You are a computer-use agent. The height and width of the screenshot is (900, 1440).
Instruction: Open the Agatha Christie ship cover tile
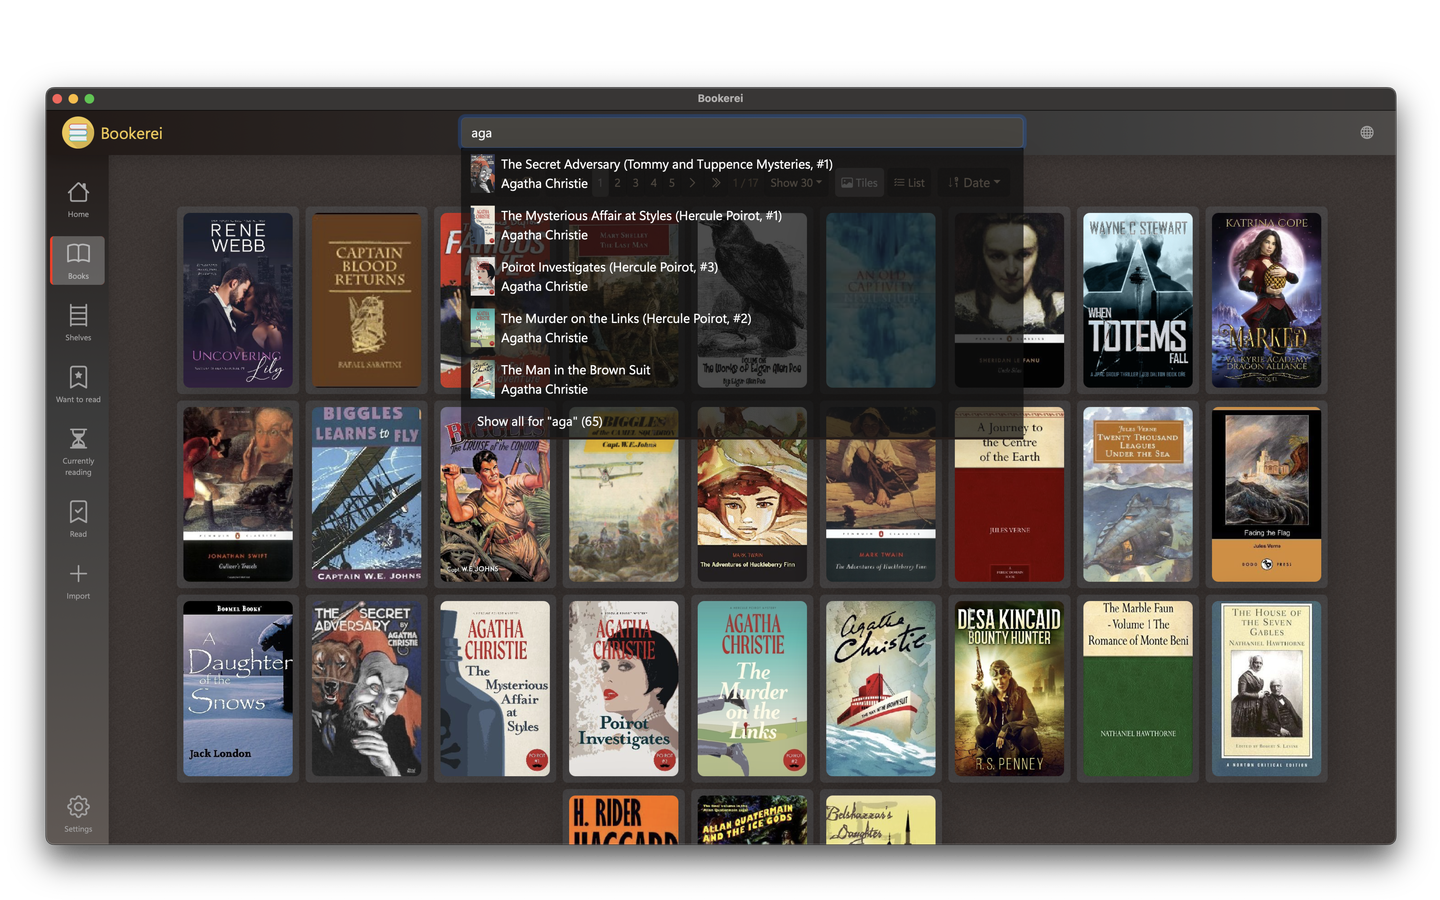[881, 688]
